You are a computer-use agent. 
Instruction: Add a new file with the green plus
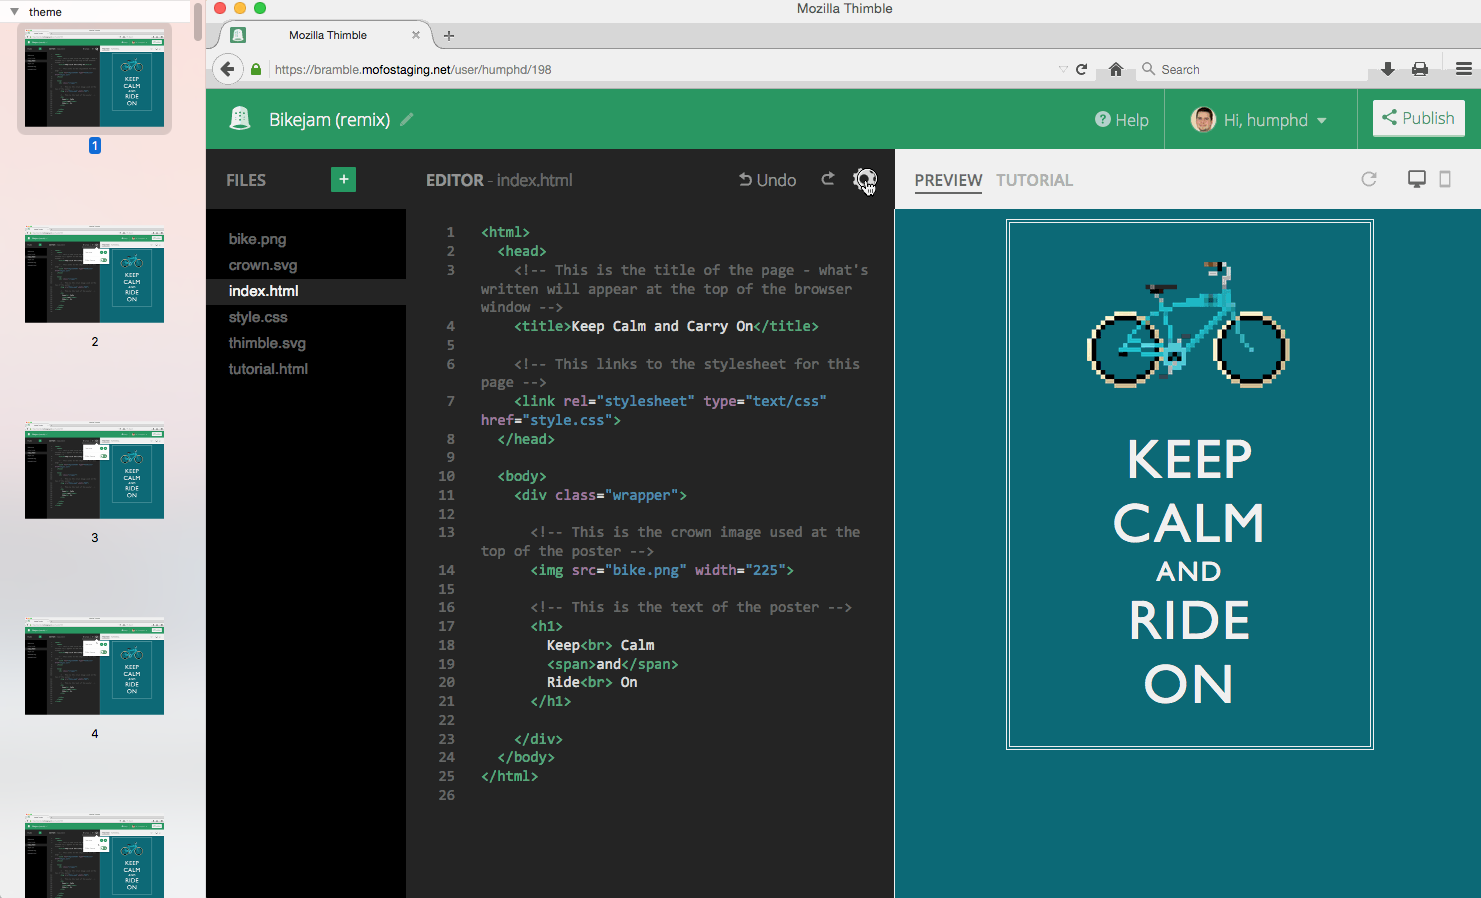tap(343, 180)
